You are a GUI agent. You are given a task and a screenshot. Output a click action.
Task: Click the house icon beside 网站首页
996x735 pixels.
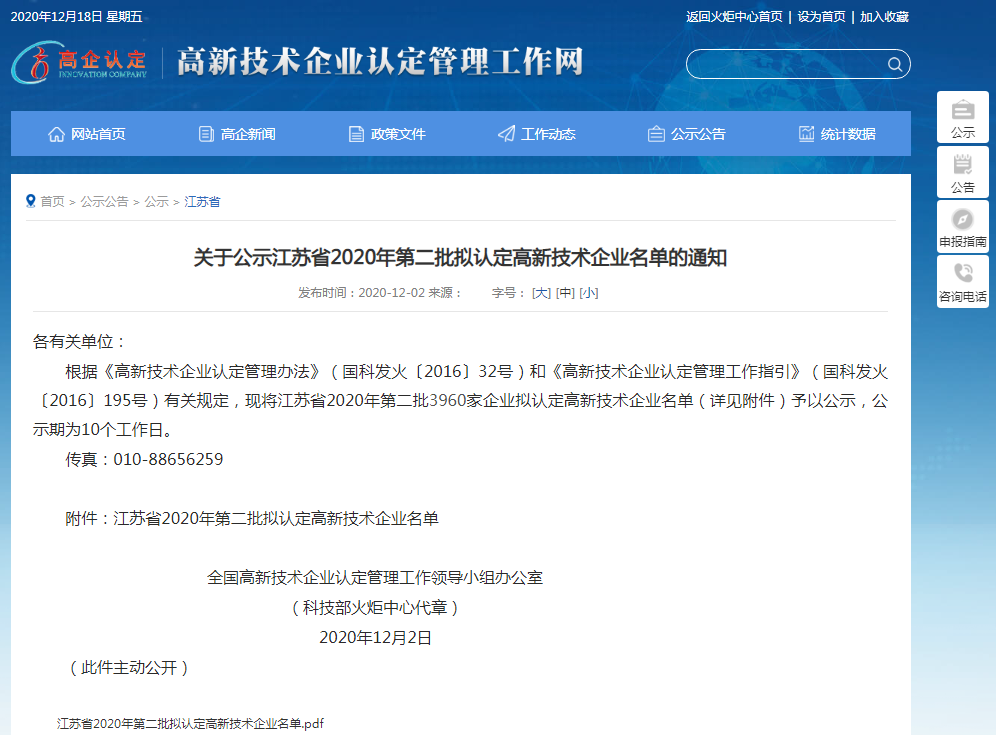(x=57, y=132)
